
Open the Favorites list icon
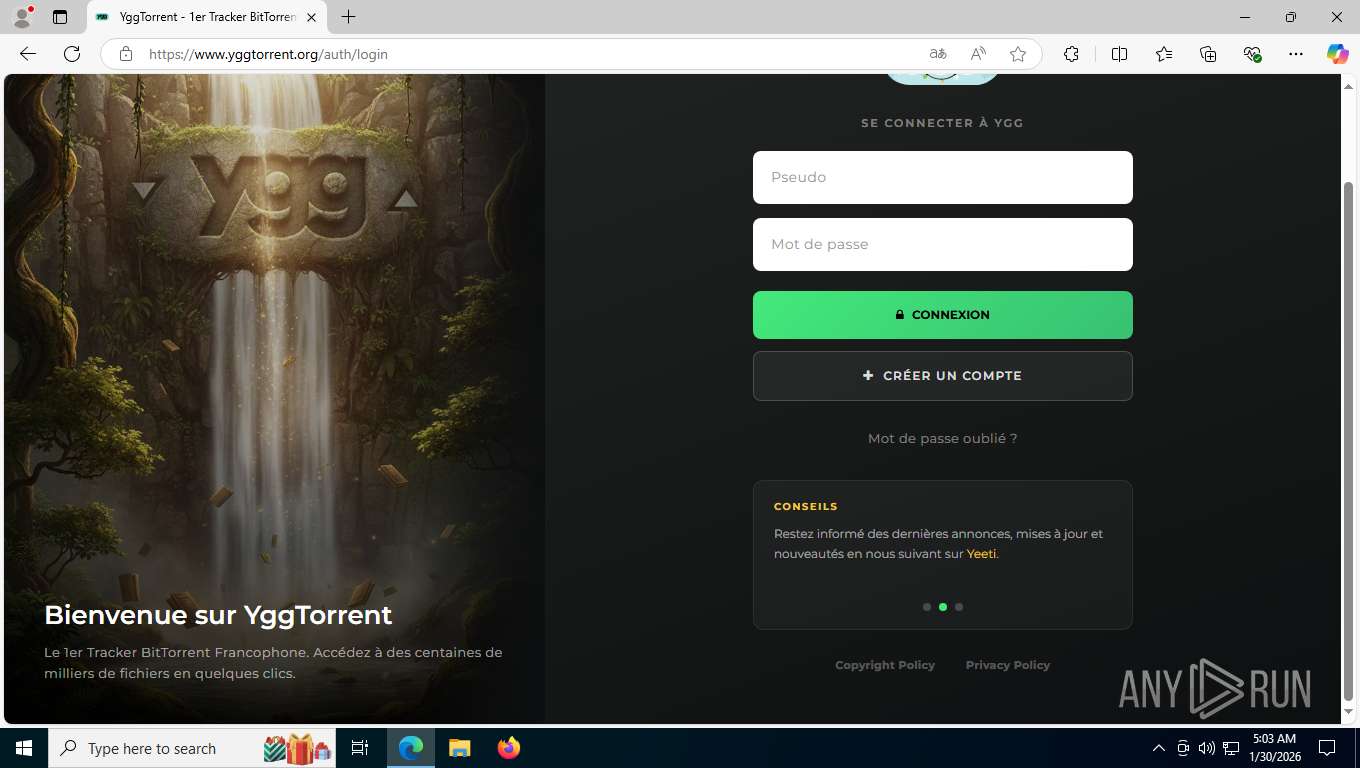pyautogui.click(x=1164, y=54)
